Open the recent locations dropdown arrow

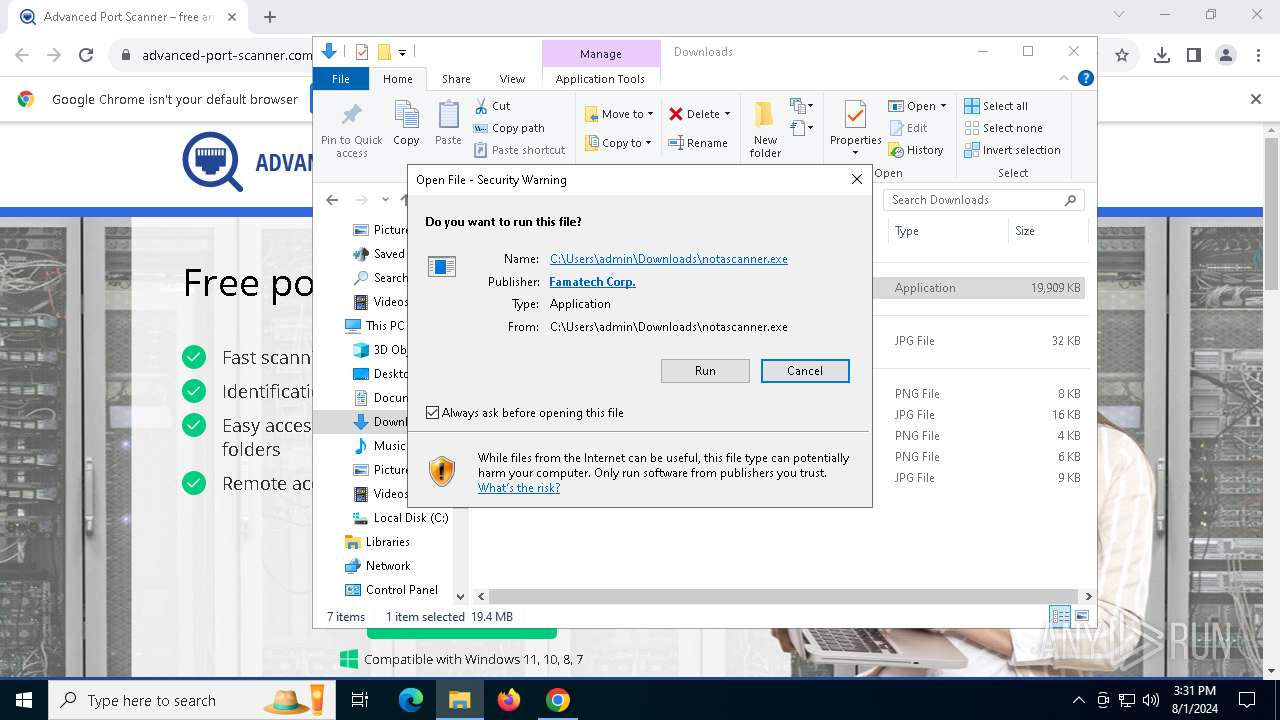point(385,200)
